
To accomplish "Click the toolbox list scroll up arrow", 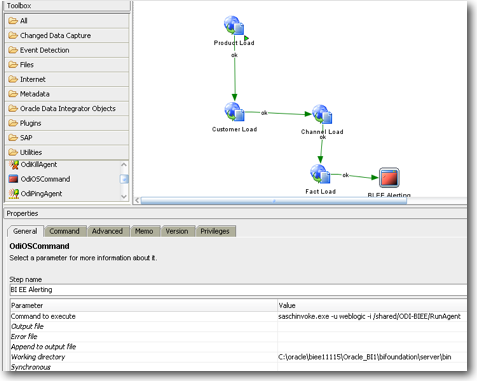I will point(124,165).
